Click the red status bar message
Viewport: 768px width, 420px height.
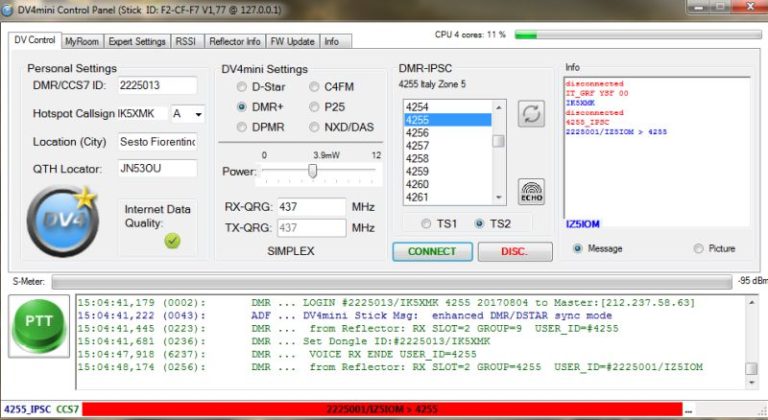point(382,409)
